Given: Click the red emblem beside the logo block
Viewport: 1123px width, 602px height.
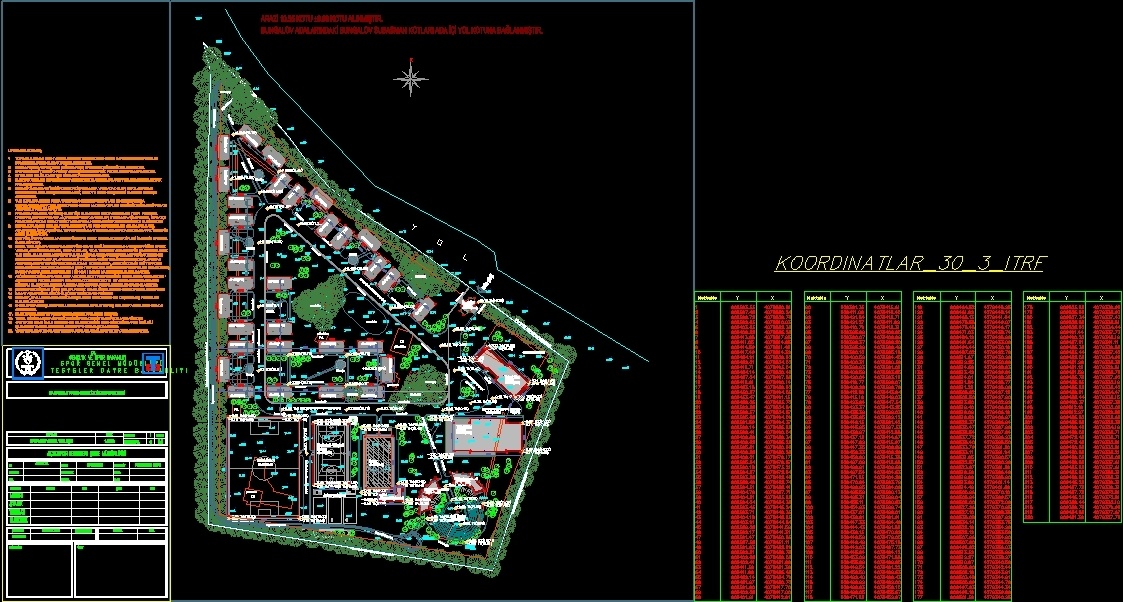Looking at the screenshot, I should point(150,364).
